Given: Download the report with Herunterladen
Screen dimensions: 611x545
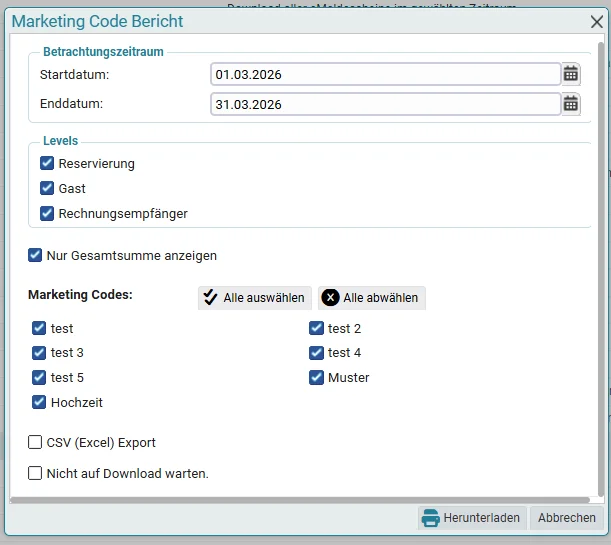Looking at the screenshot, I should [x=472, y=518].
